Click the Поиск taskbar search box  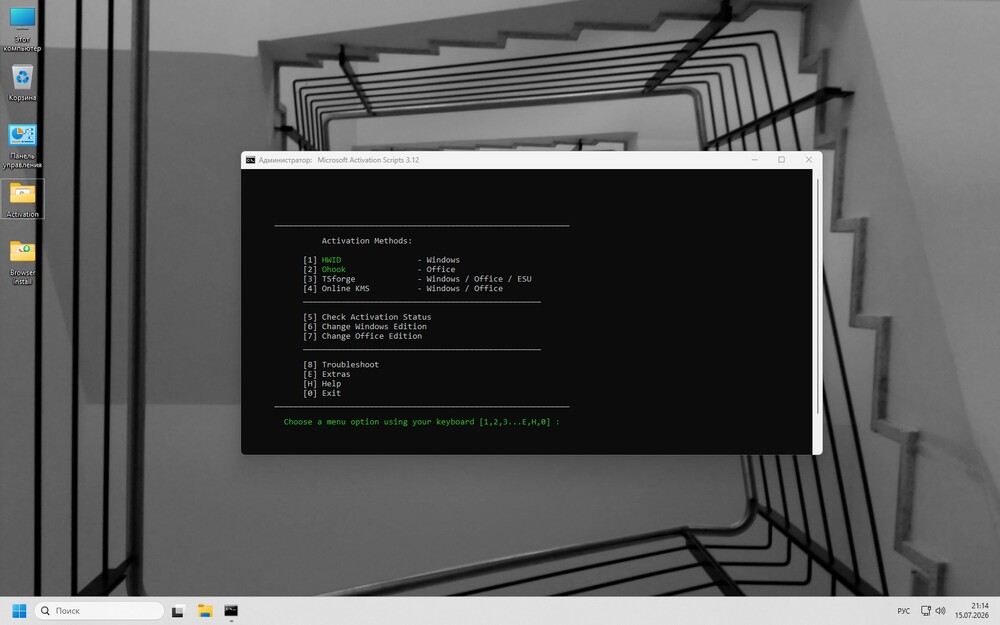(99, 610)
